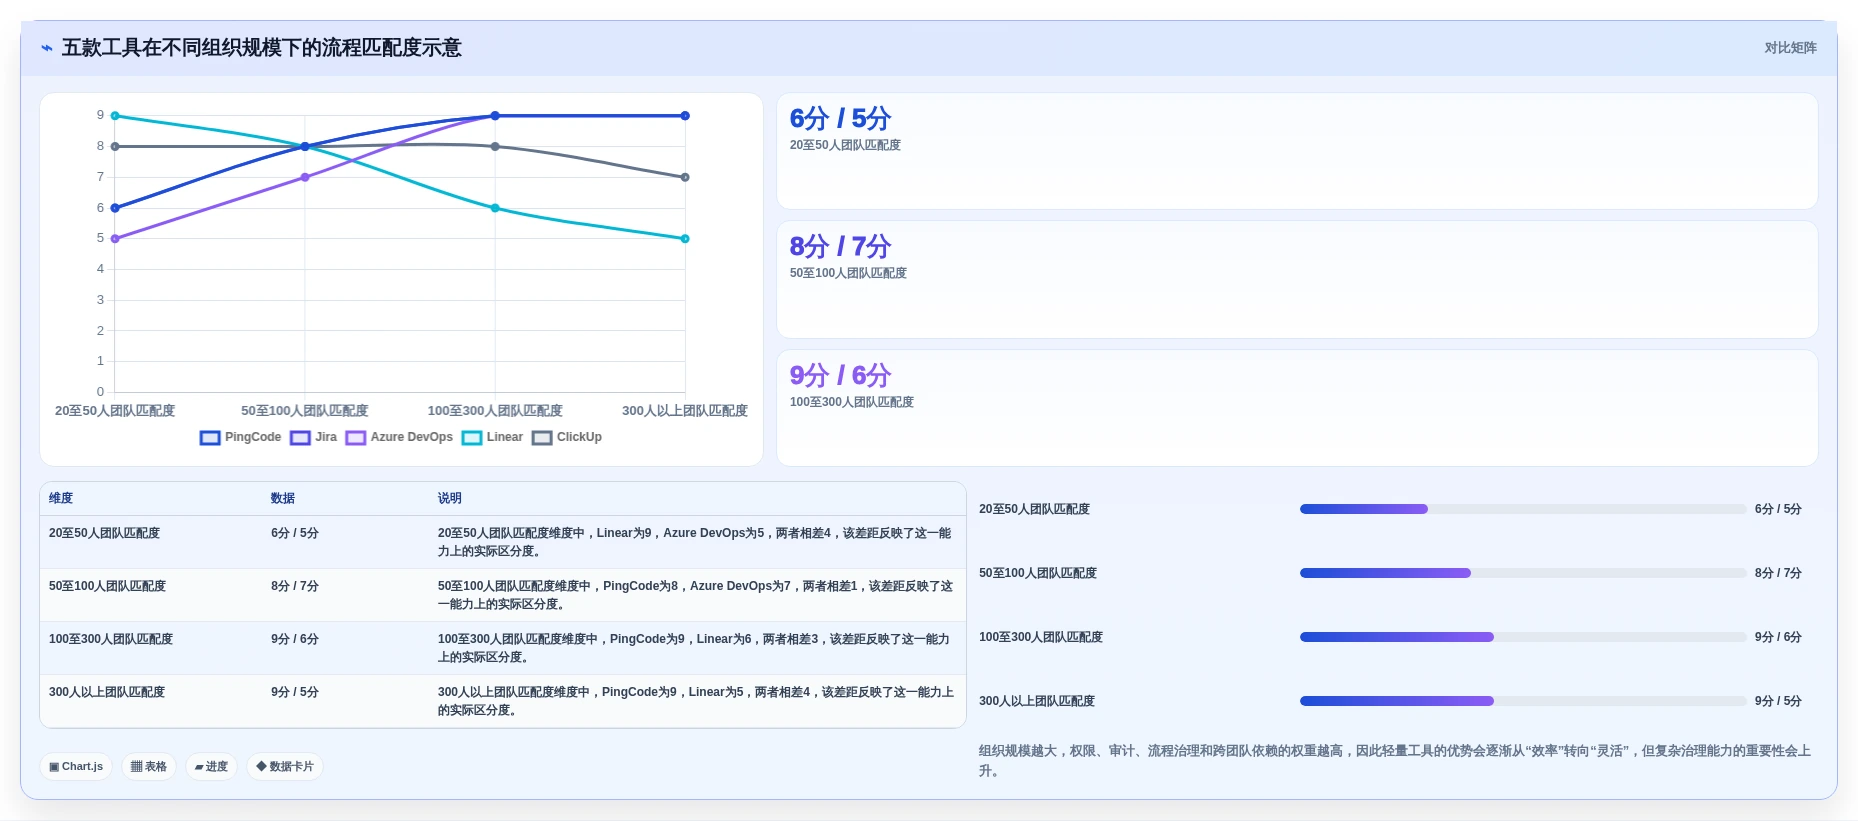Click chart x-axis label 50至100人团队匹配度
This screenshot has width=1858, height=821.
pos(305,411)
